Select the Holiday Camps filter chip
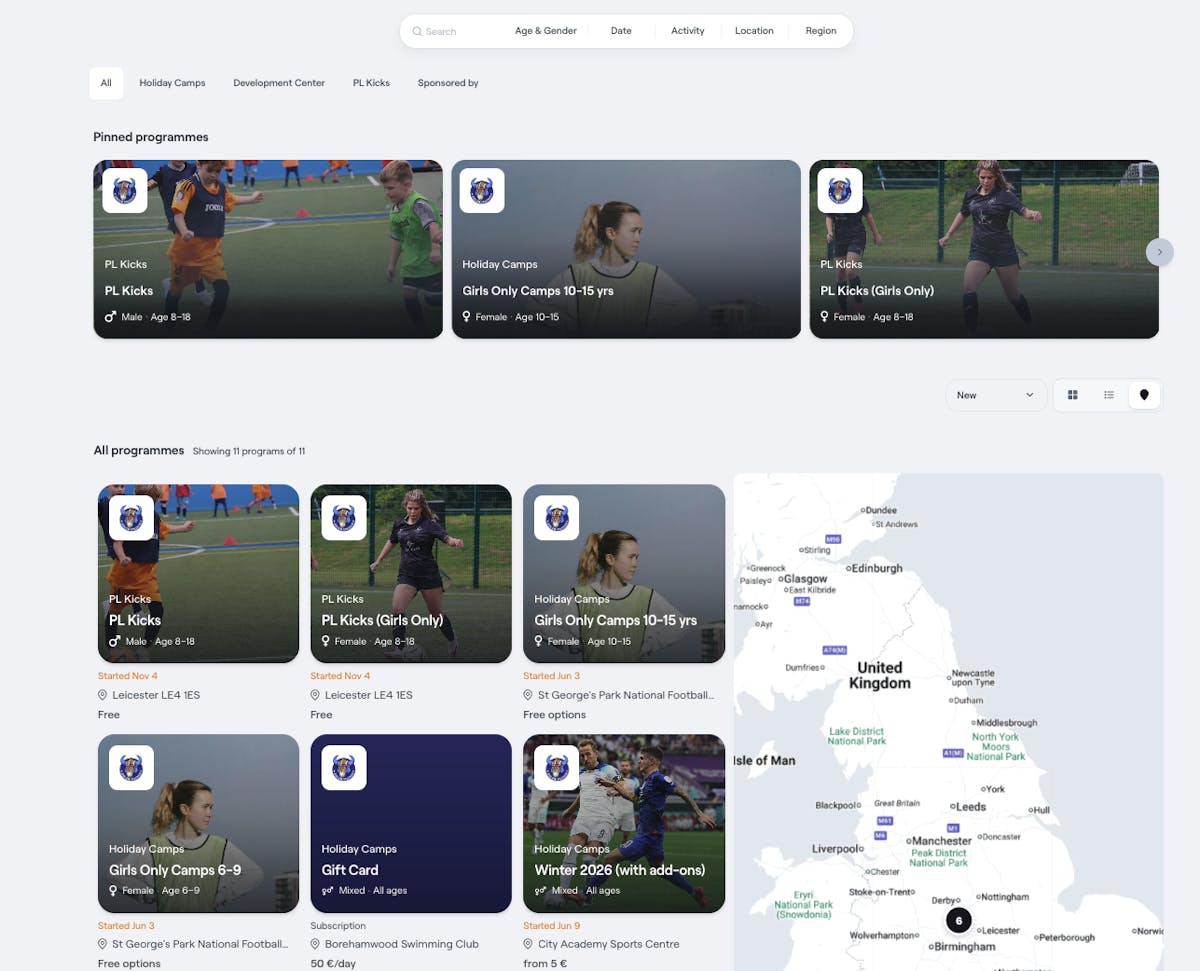 [172, 83]
